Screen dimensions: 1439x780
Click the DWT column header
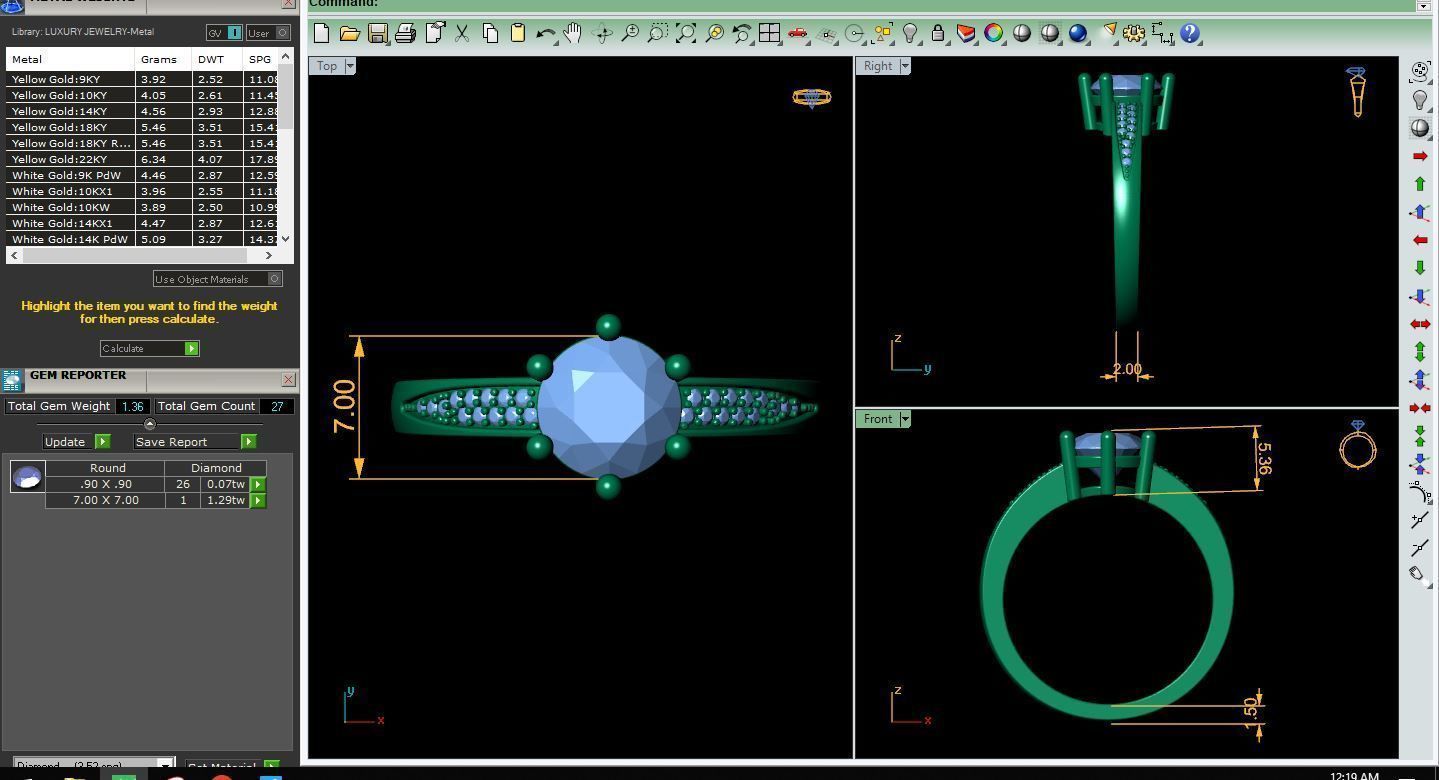217,59
